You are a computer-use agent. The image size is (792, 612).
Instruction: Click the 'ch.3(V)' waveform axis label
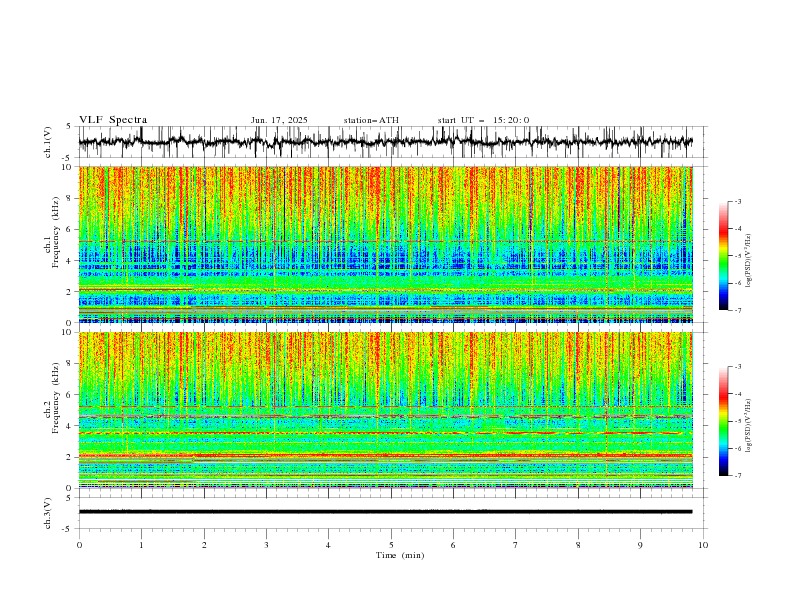pos(48,513)
